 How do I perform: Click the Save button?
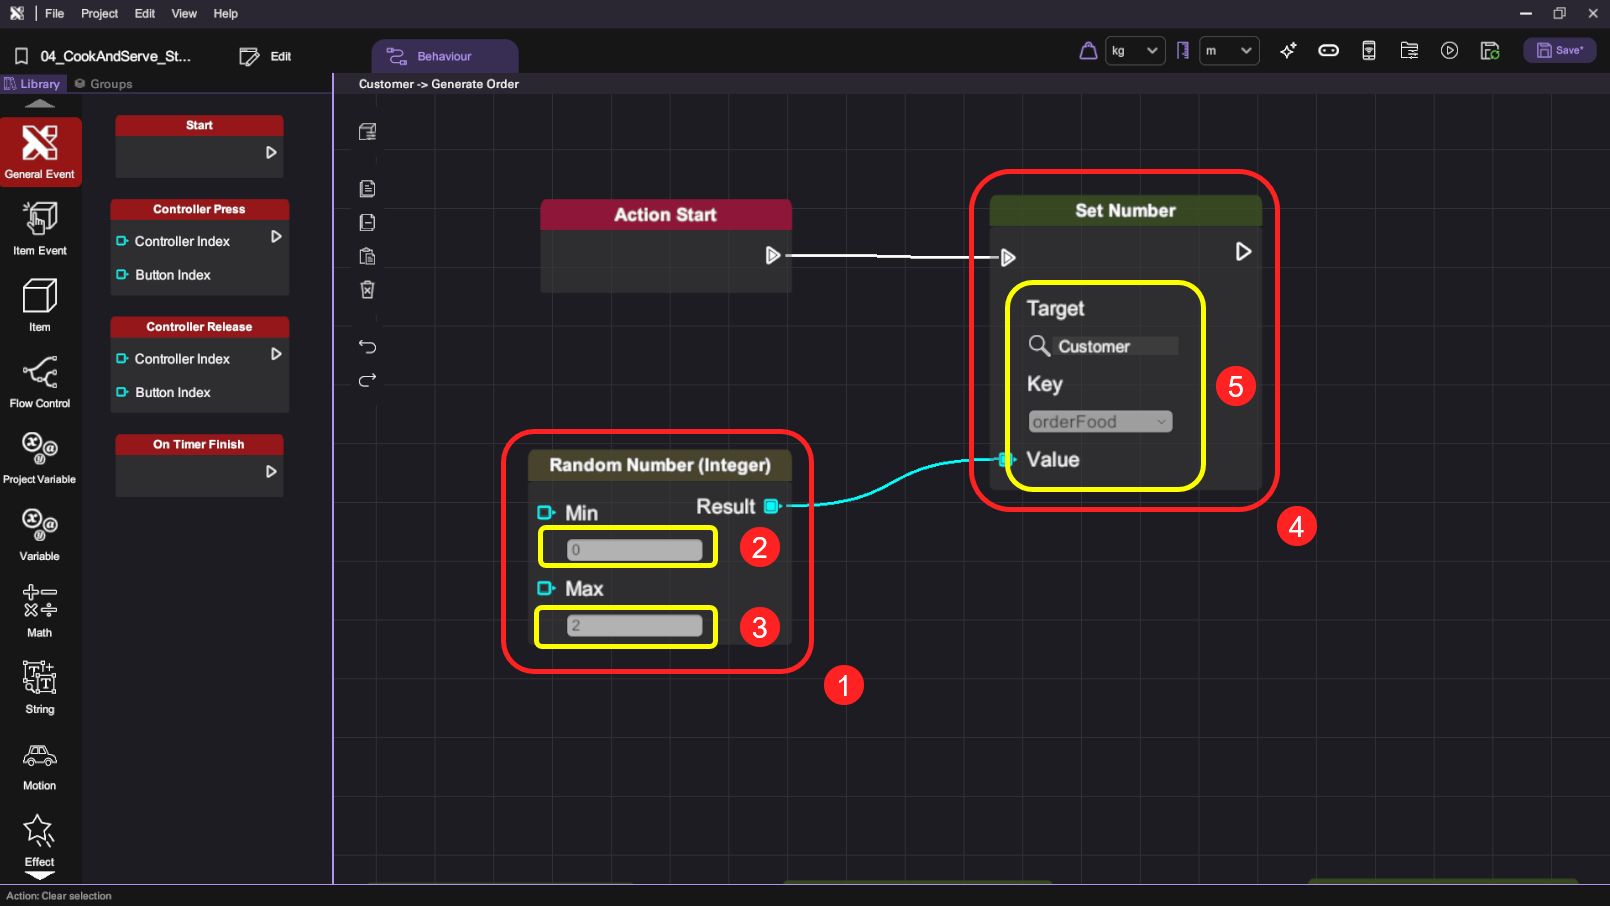(1559, 50)
